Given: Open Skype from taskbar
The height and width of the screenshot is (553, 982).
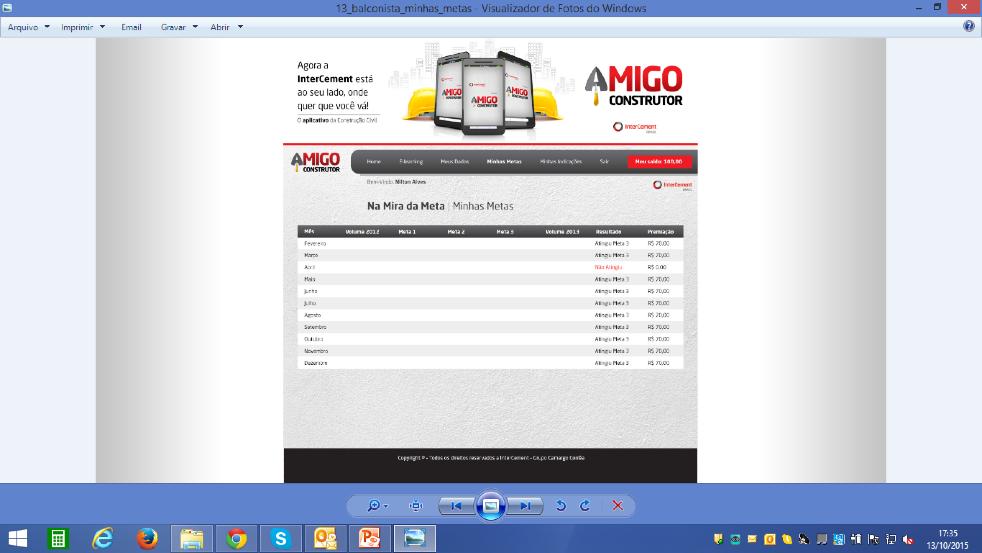Looking at the screenshot, I should 281,539.
